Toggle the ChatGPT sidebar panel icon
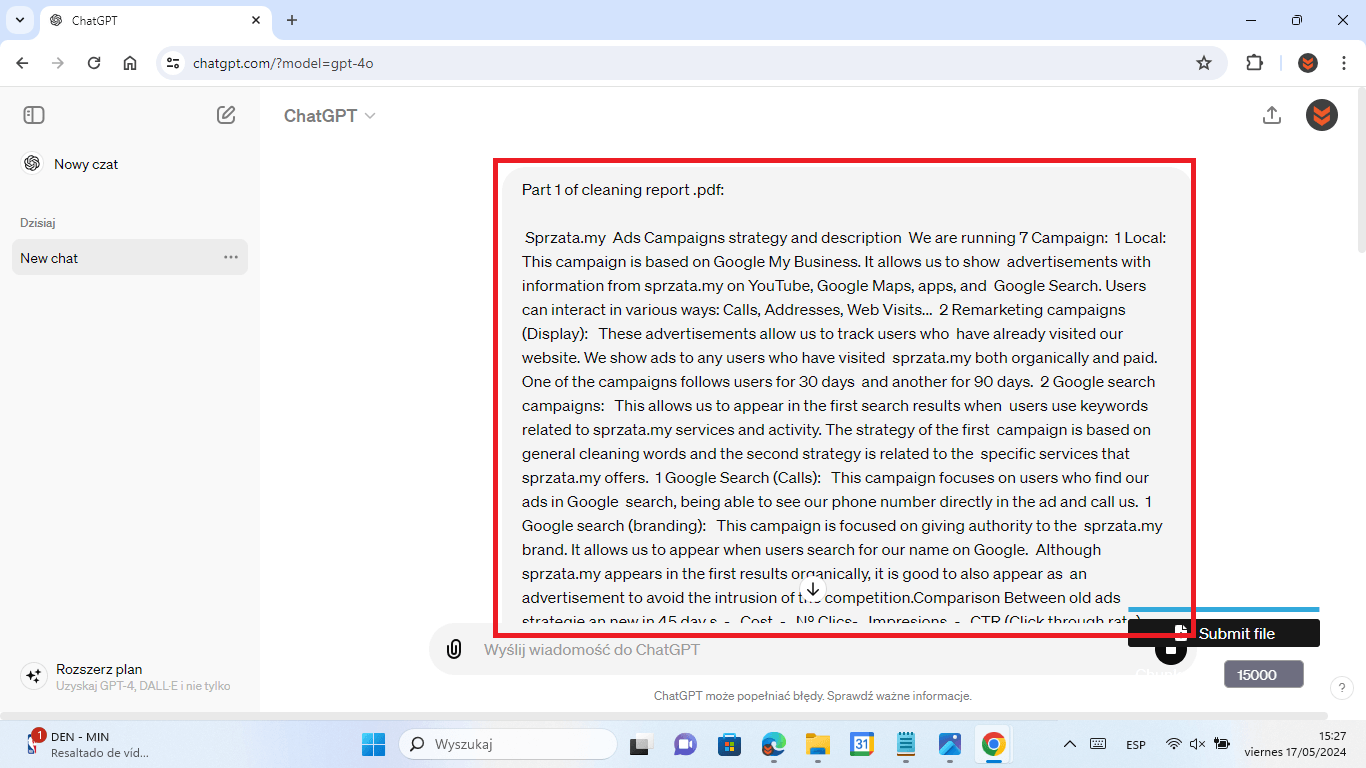 [34, 115]
